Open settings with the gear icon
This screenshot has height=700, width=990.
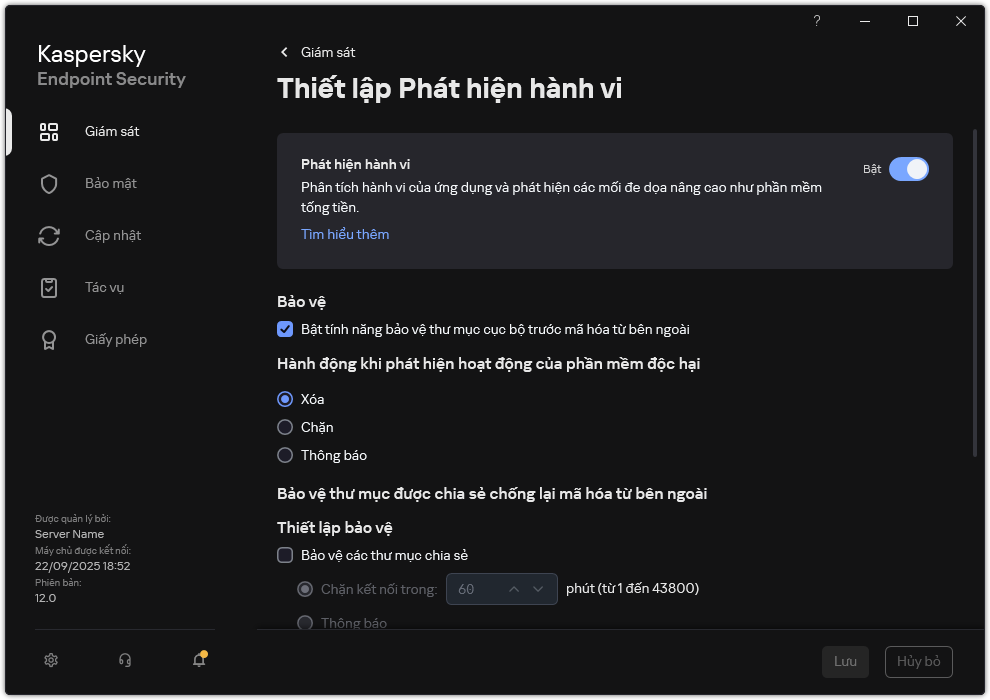51,660
